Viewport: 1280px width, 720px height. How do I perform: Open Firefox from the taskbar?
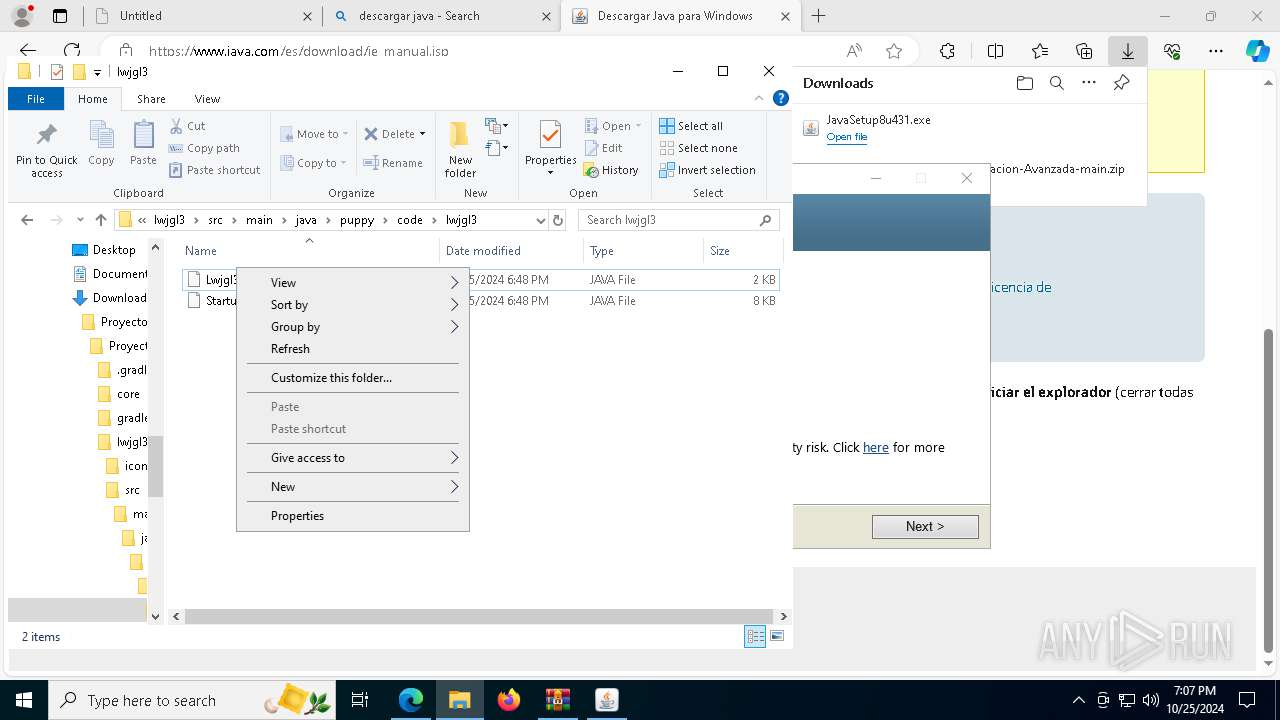coord(509,700)
